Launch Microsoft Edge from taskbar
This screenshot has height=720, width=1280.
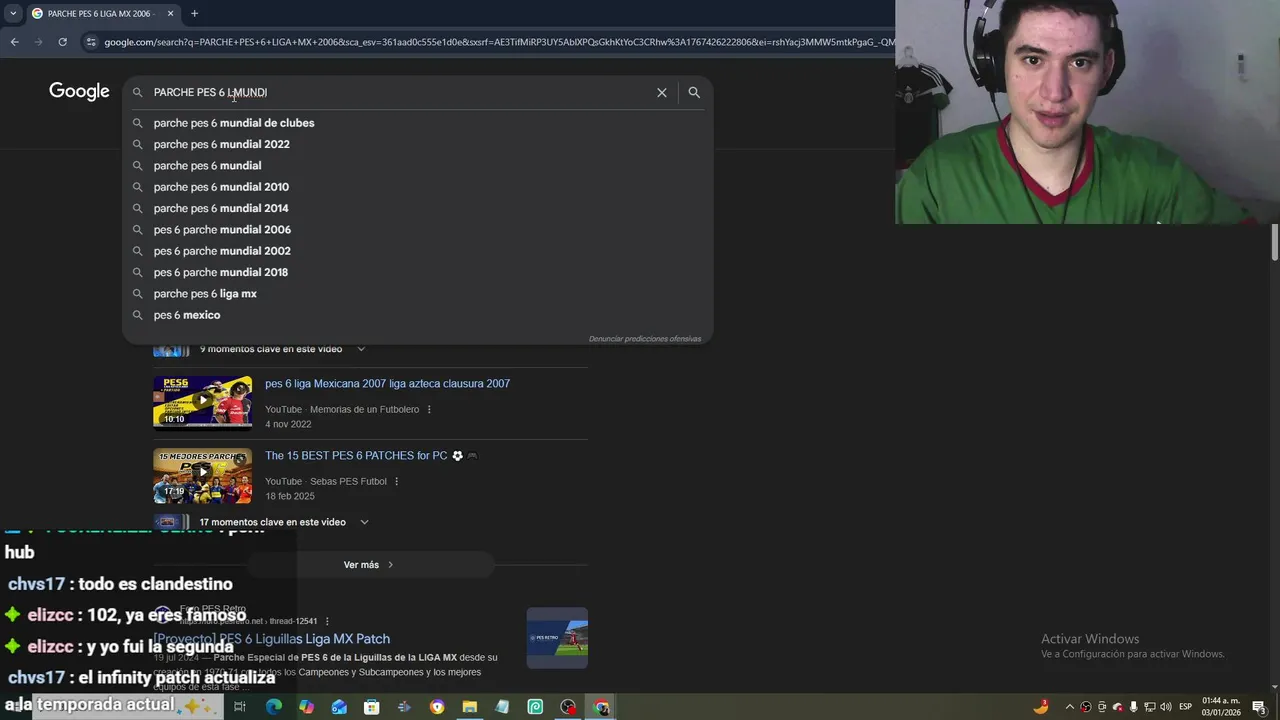pos(273,707)
